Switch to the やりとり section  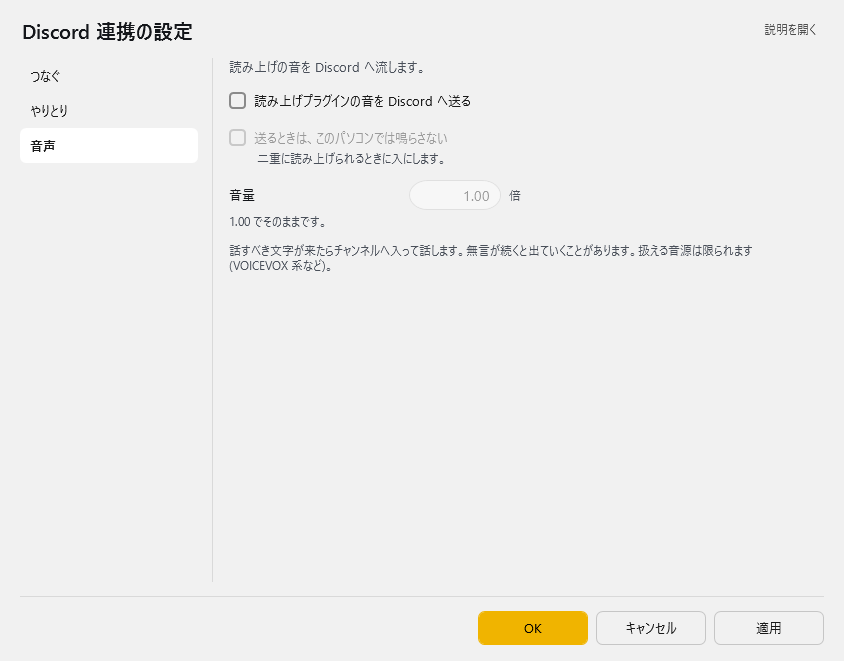click(x=109, y=111)
